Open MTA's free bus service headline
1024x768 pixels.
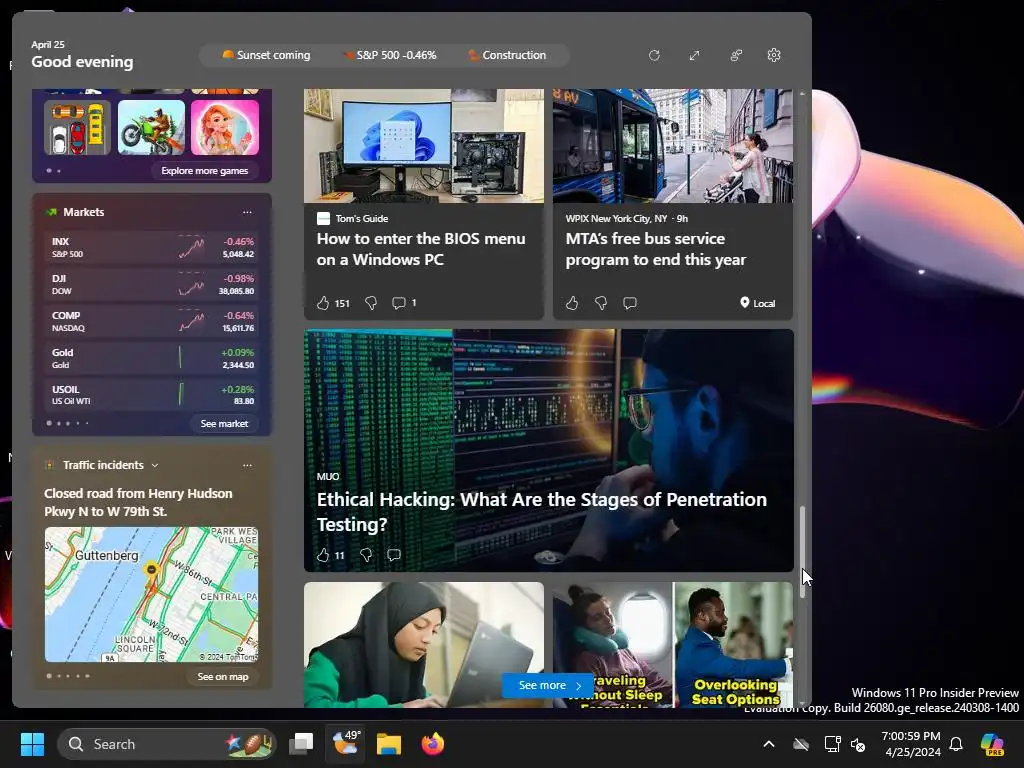(655, 249)
